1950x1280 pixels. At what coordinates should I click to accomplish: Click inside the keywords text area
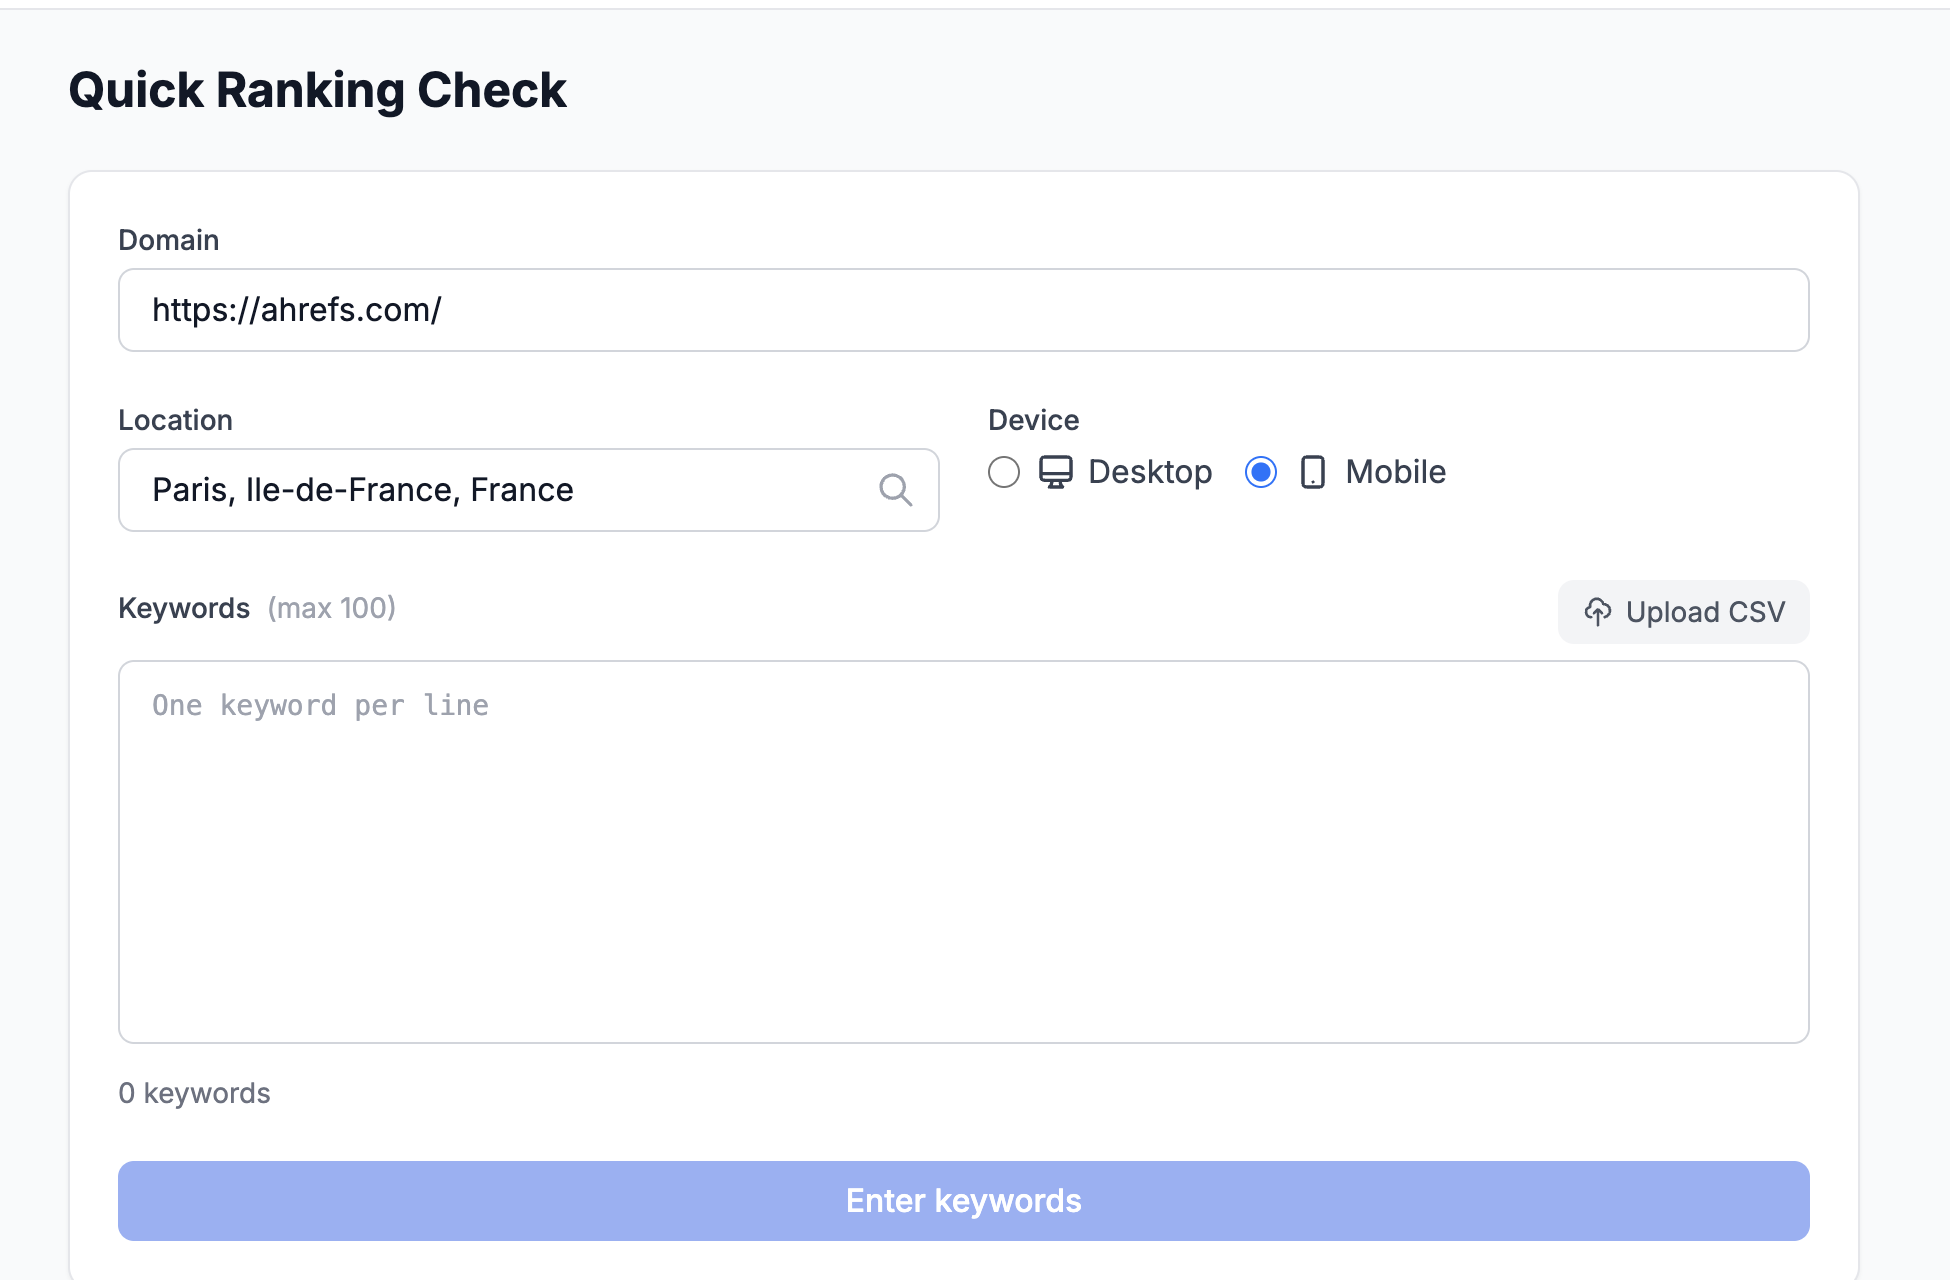[x=963, y=850]
